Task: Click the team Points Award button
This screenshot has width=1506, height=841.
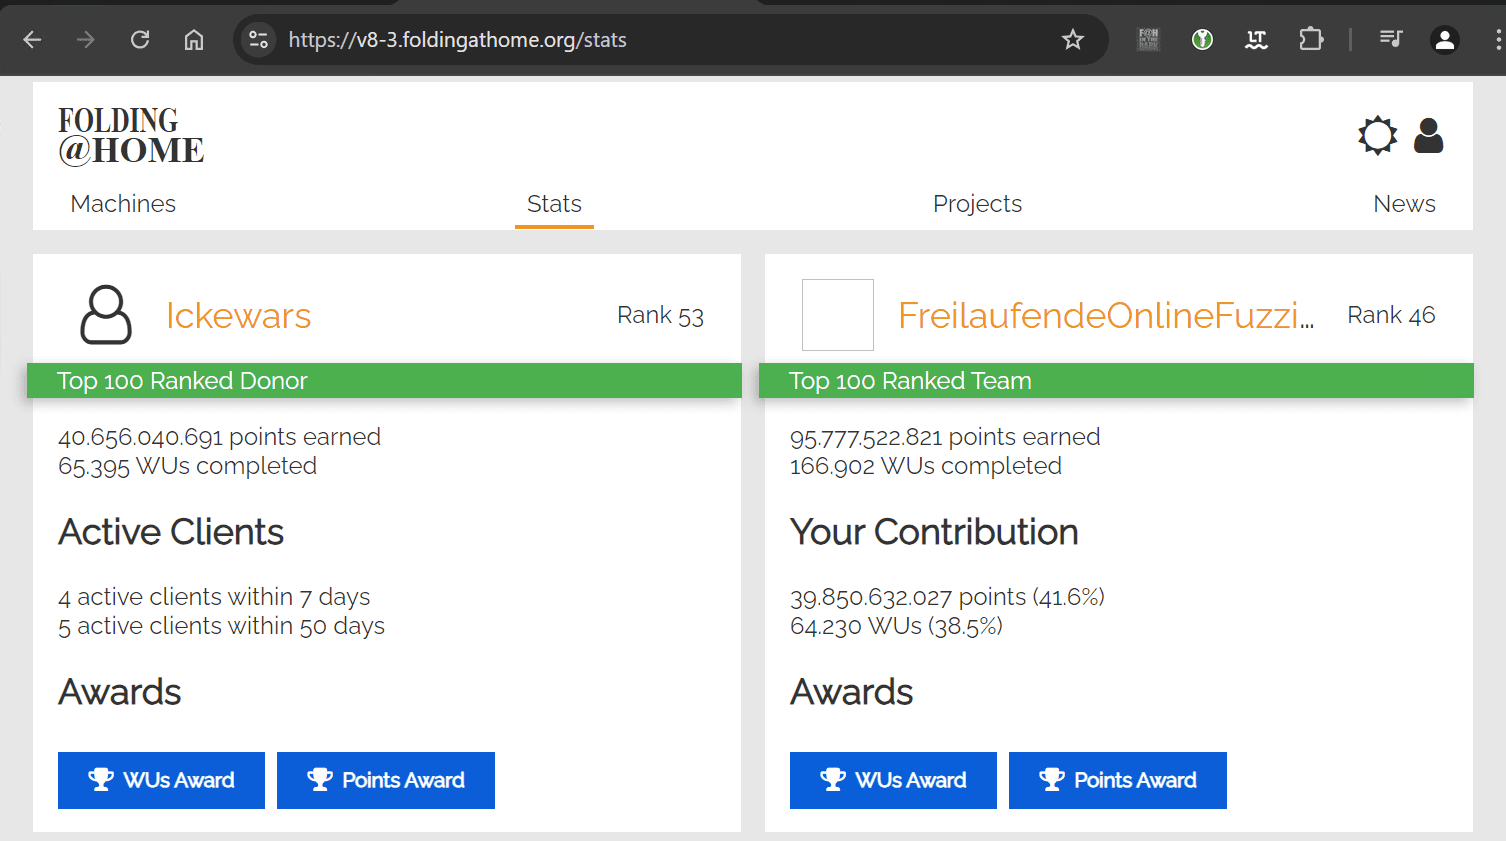Action: (1117, 780)
